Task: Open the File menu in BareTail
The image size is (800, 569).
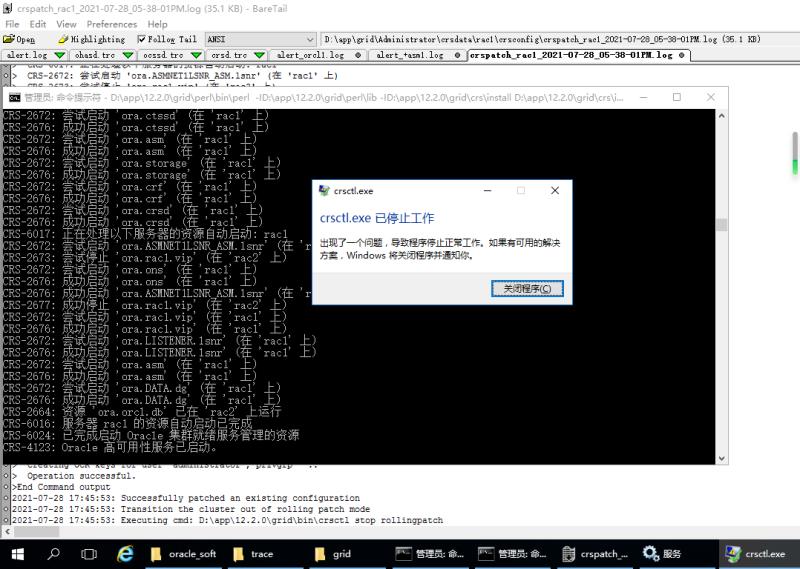Action: click(x=12, y=24)
